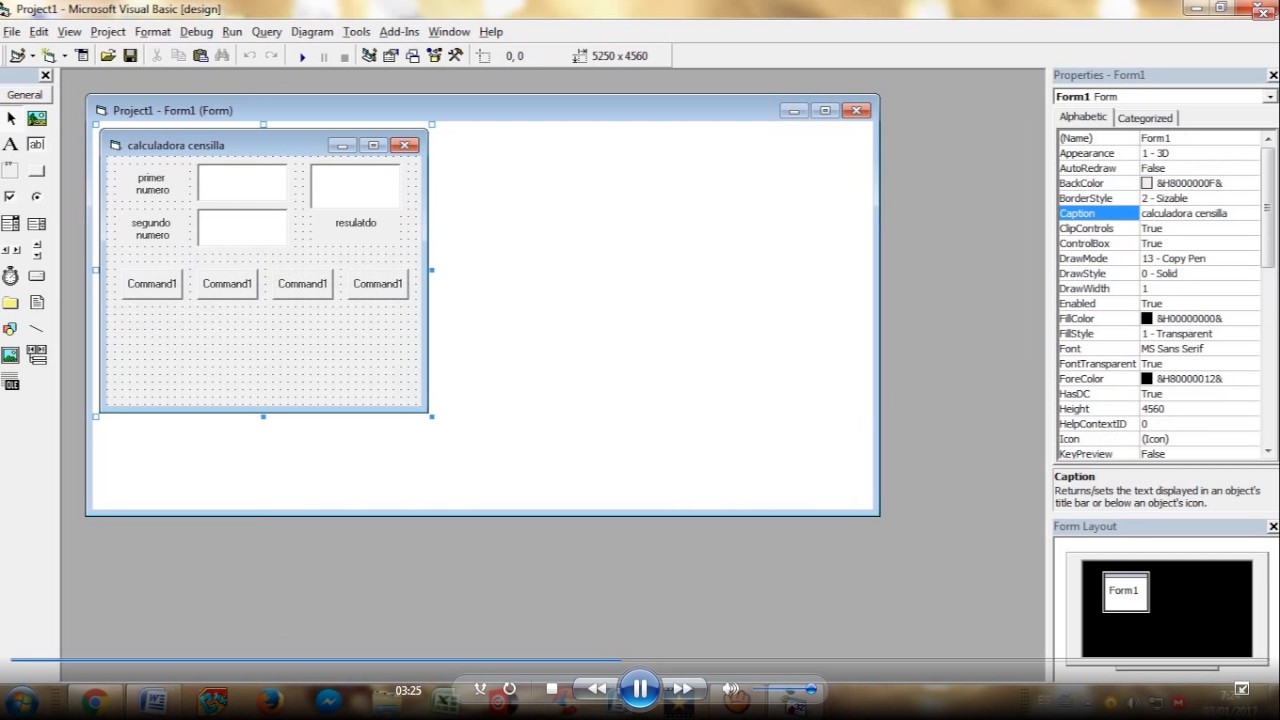Select the Line control tool
1280x720 pixels.
(x=37, y=328)
